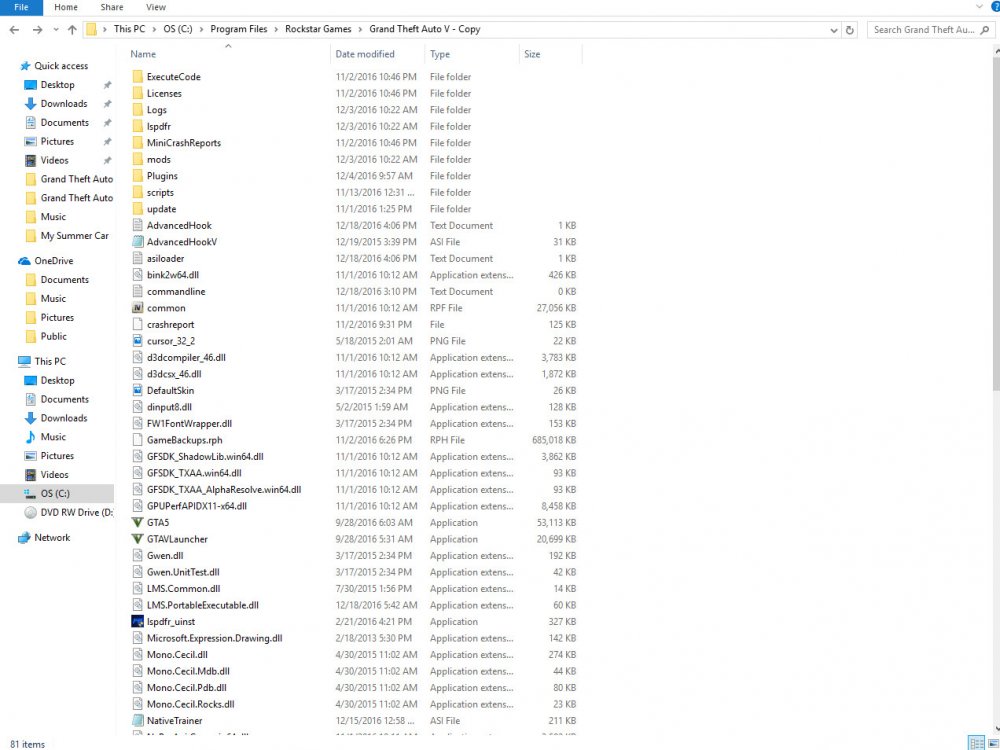
Task: Select the lspdfr folder row
Action: coord(354,126)
